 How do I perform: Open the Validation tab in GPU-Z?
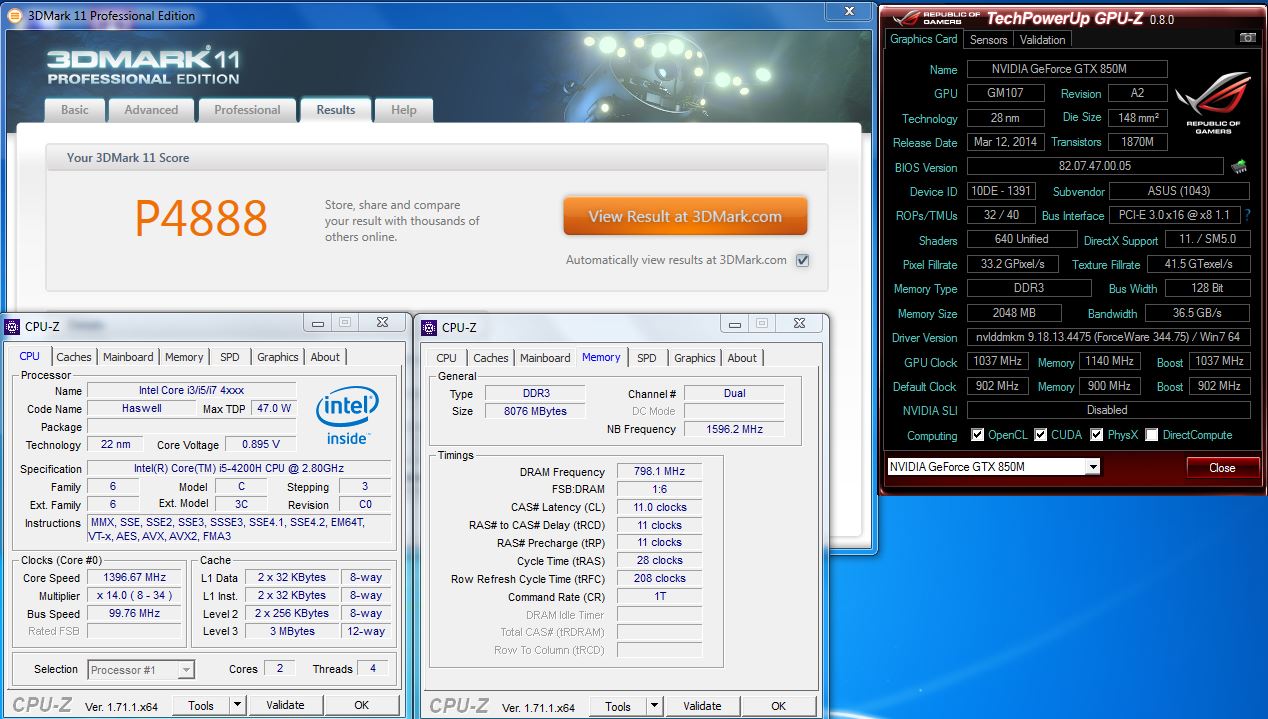tap(1043, 40)
